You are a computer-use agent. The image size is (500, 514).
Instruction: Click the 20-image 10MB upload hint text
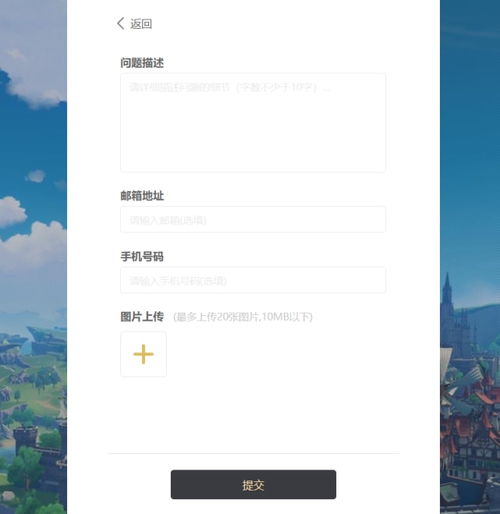pyautogui.click(x=243, y=317)
